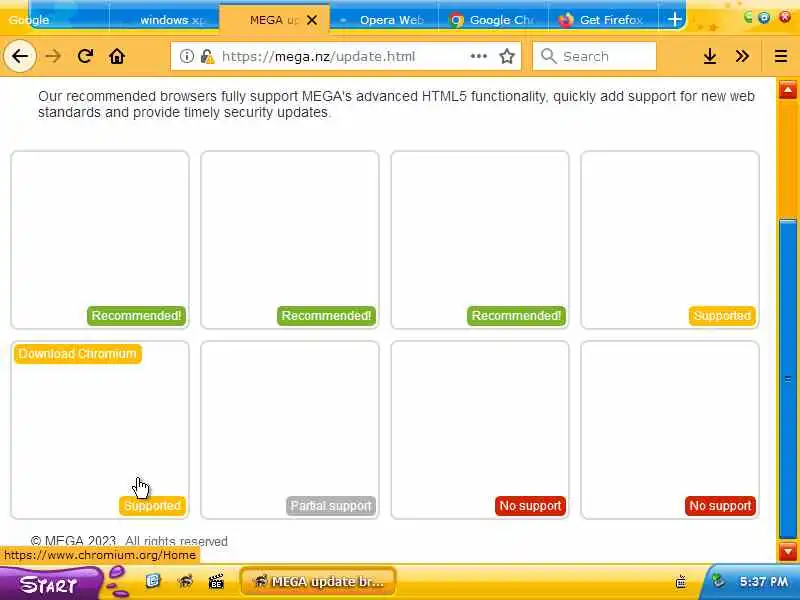Open a new tab with the plus button
800x600 pixels.
674,20
